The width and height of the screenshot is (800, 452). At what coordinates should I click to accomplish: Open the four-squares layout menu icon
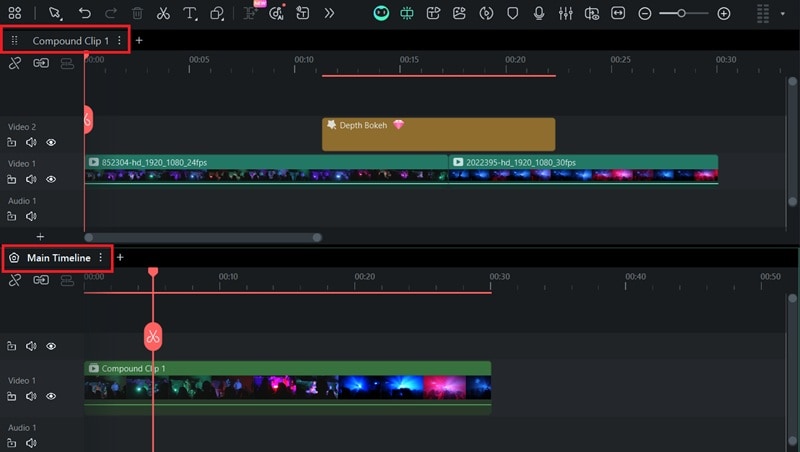[15, 13]
